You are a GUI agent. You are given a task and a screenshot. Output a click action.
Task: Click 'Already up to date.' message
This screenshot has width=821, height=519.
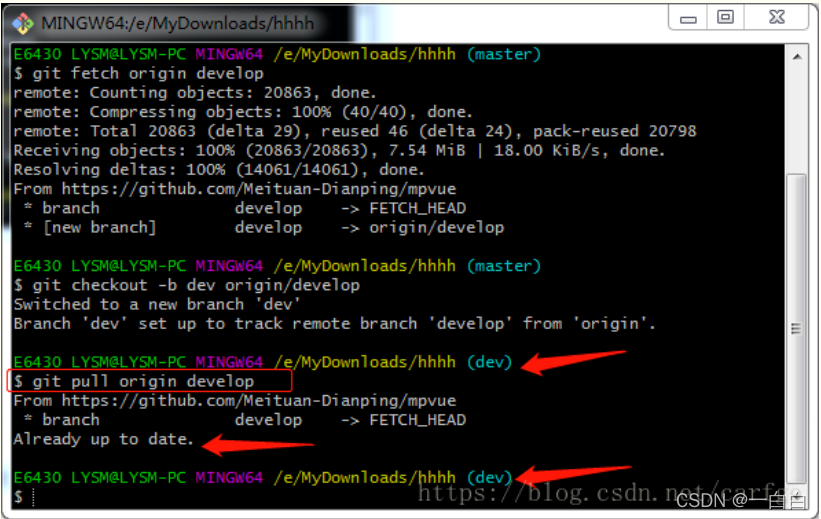(104, 439)
